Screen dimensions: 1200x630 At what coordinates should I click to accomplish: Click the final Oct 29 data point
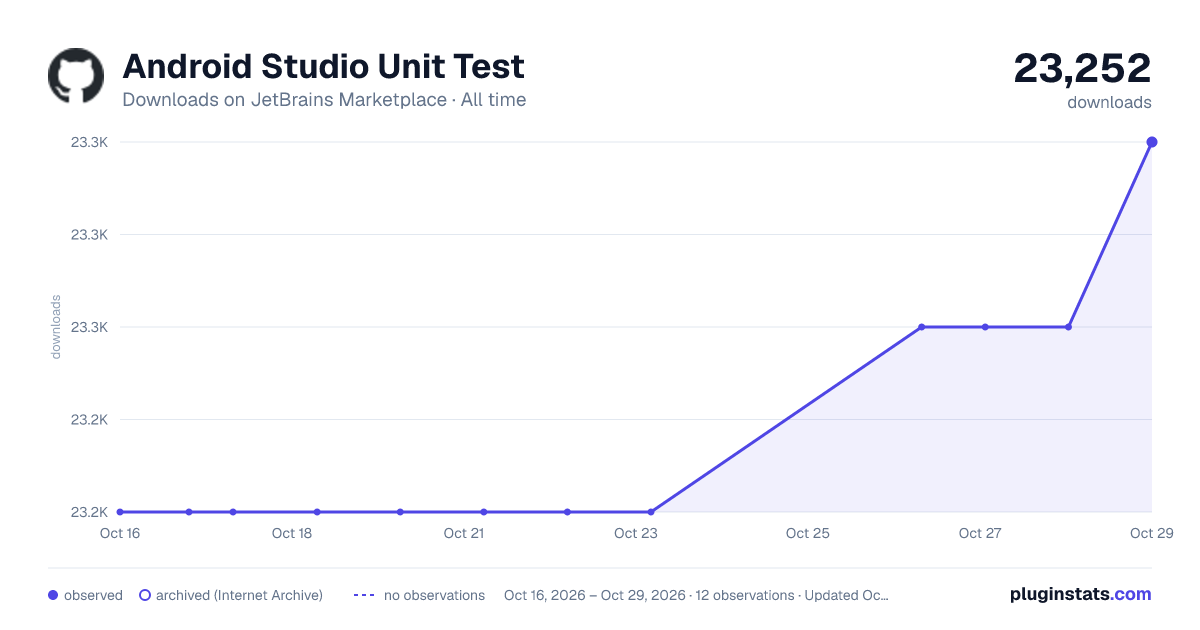point(1152,142)
